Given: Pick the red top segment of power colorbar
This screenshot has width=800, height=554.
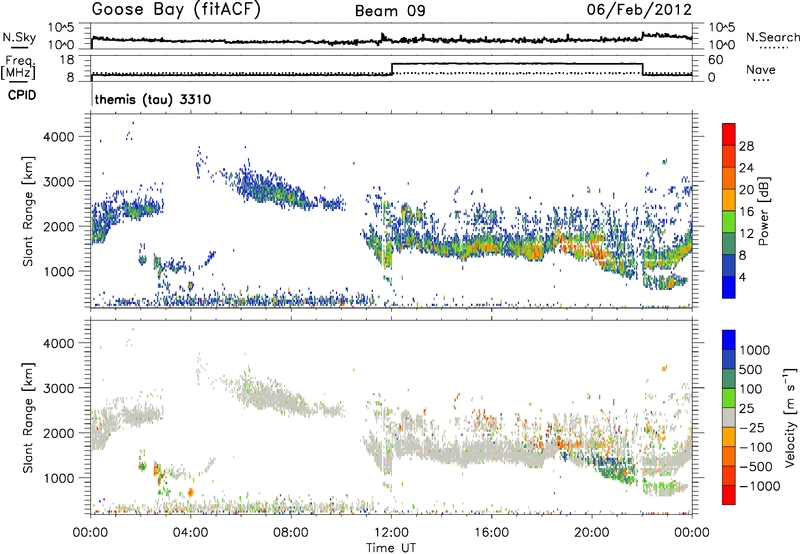Looking at the screenshot, I should pyautogui.click(x=729, y=134).
